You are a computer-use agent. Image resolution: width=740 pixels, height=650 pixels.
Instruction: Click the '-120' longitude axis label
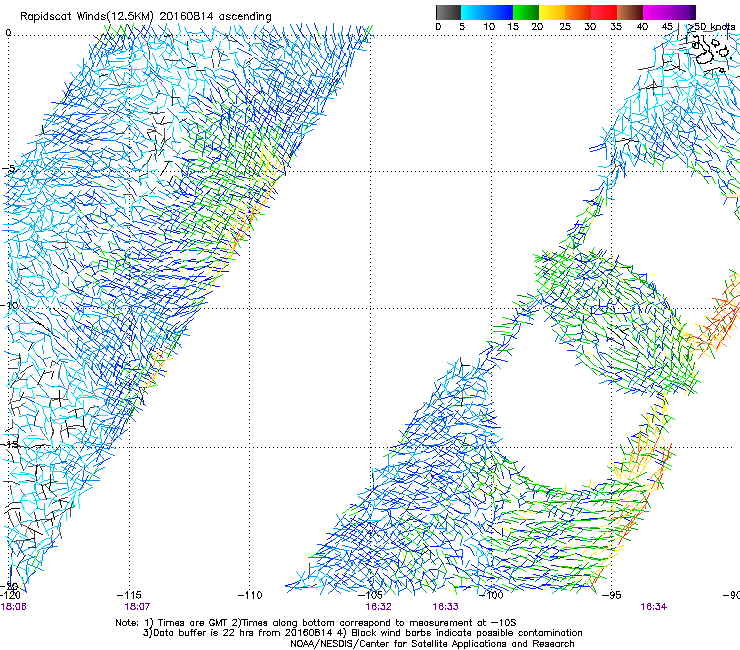coord(10,595)
